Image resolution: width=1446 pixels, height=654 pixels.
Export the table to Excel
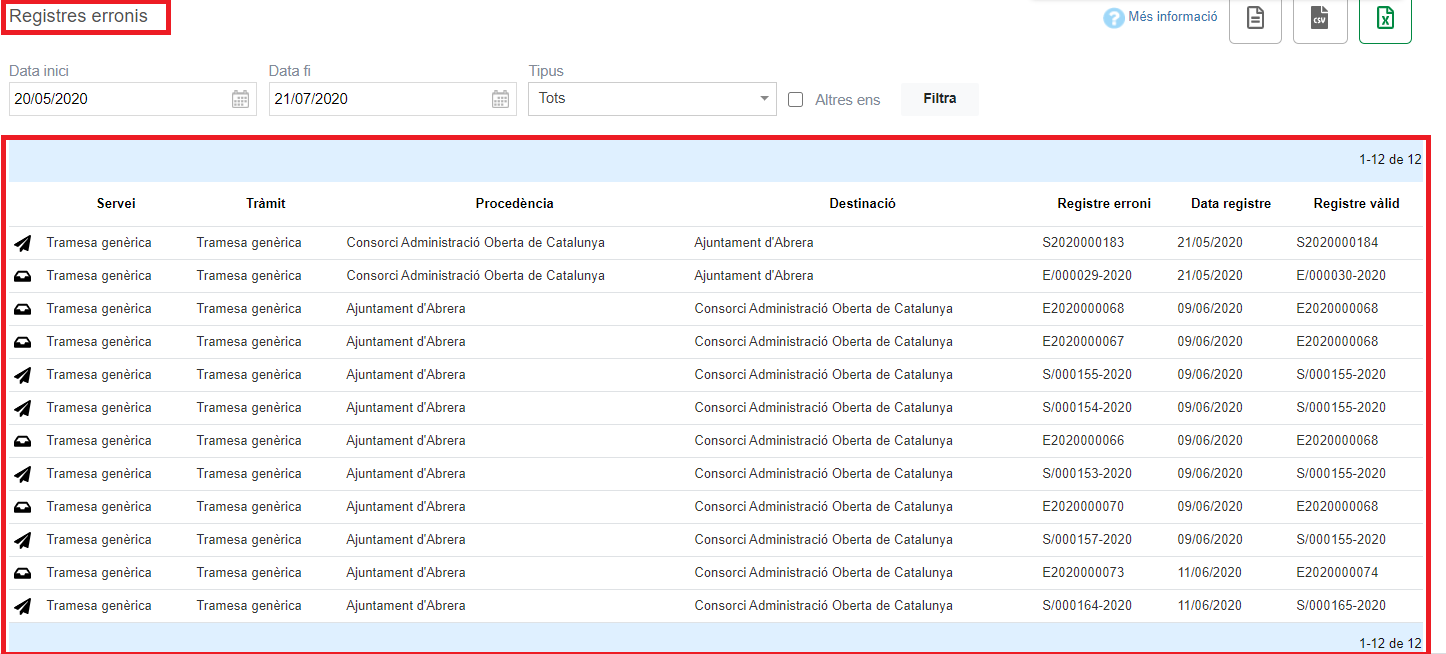pos(1385,19)
